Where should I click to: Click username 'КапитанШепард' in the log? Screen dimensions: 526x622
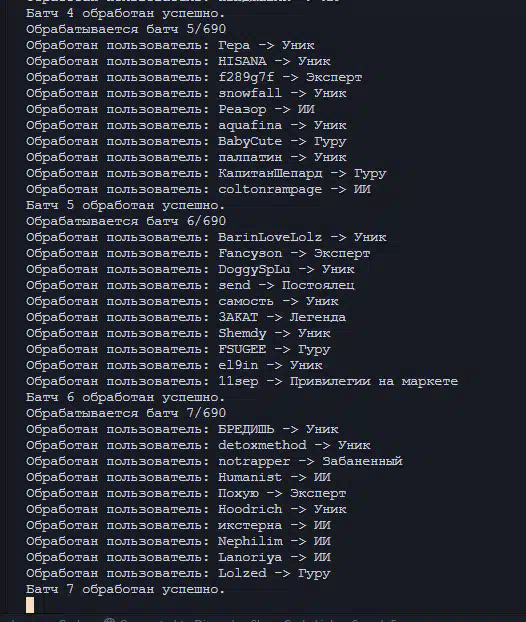coord(270,173)
